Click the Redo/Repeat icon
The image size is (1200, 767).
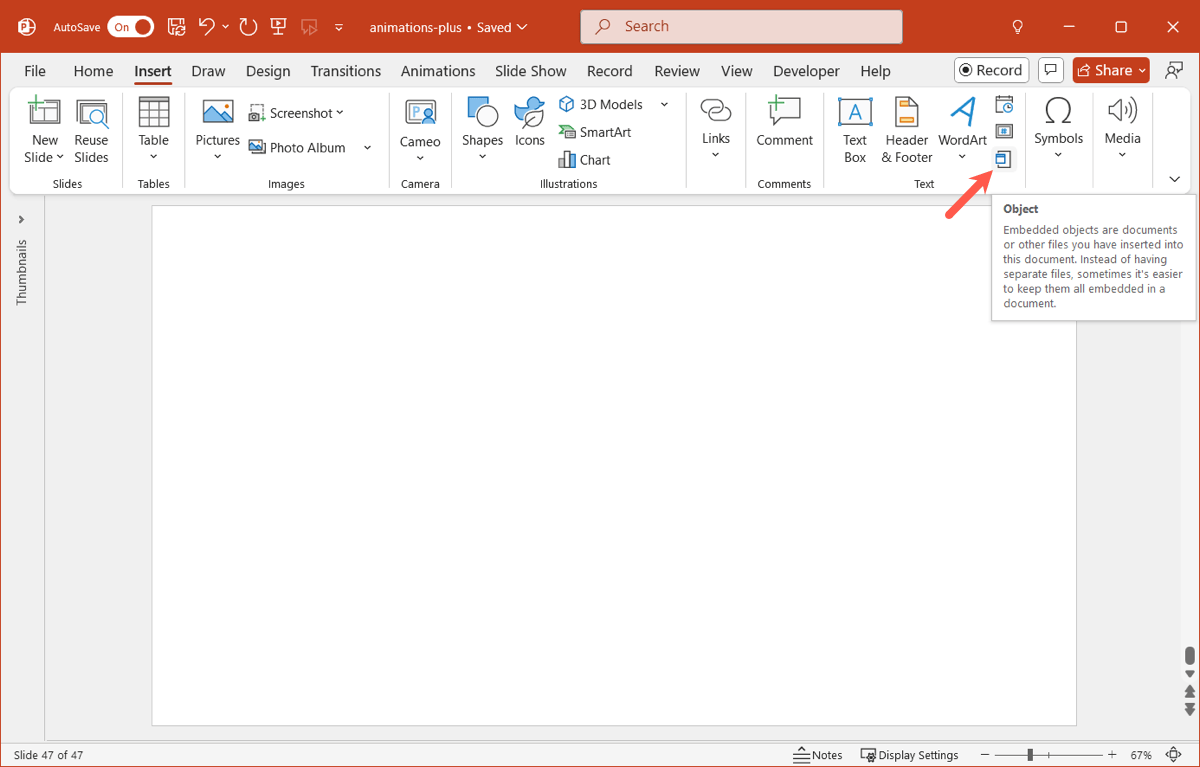coord(248,27)
